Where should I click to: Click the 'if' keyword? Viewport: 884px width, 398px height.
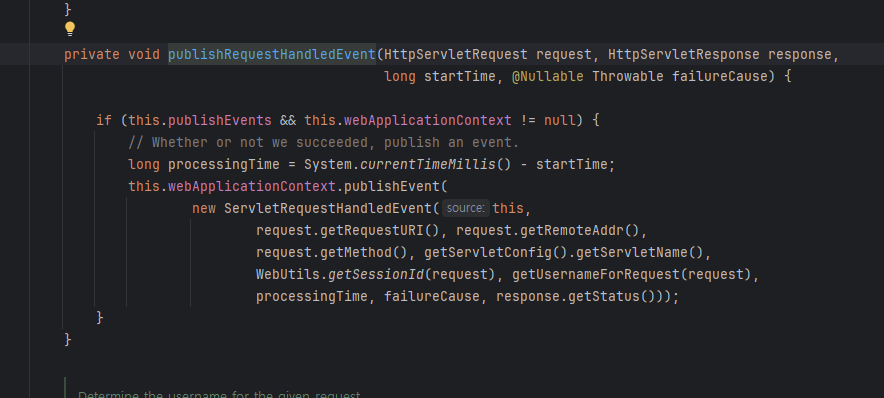[x=104, y=121]
